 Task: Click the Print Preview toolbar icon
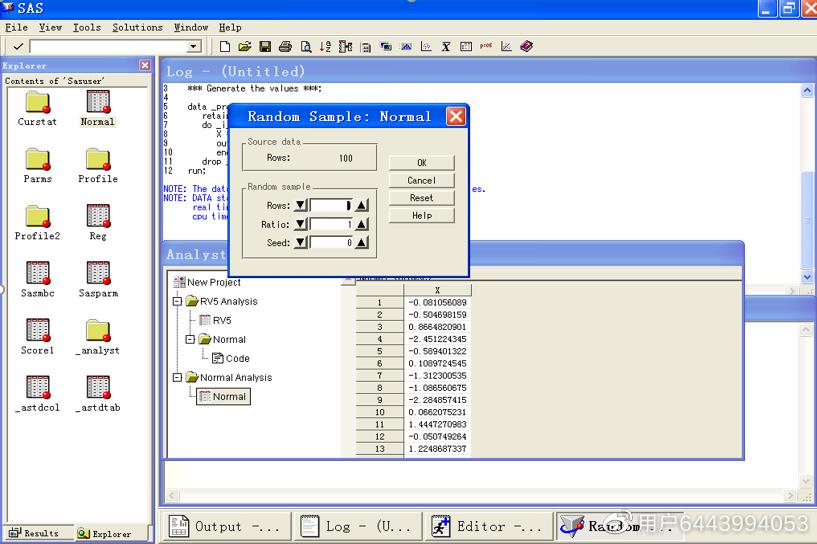tap(305, 46)
